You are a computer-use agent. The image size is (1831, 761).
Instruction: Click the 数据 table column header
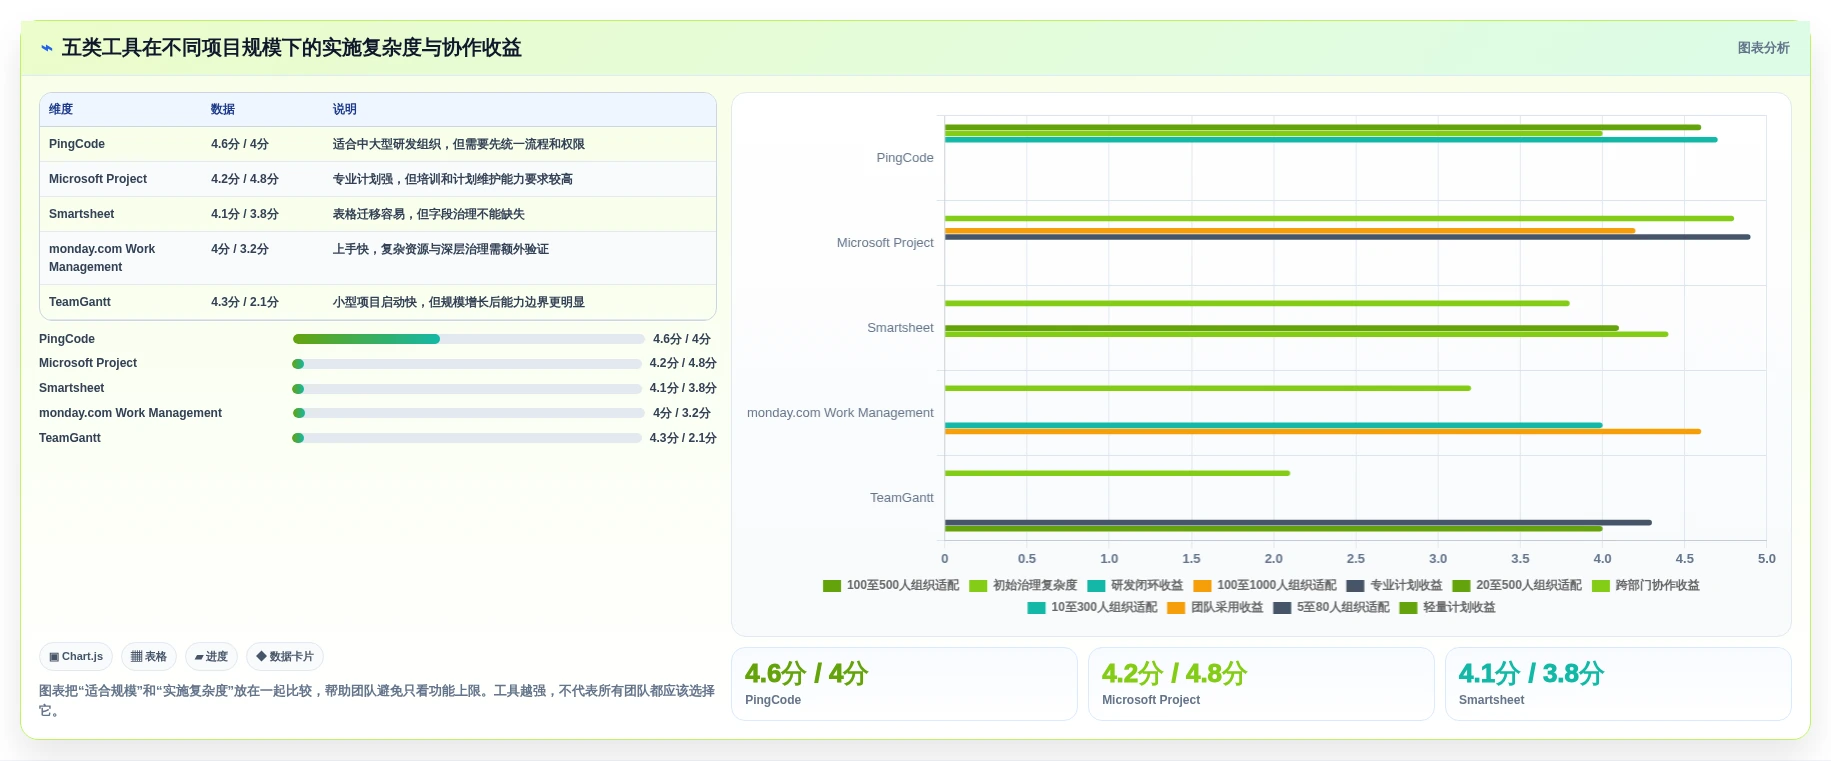click(223, 109)
